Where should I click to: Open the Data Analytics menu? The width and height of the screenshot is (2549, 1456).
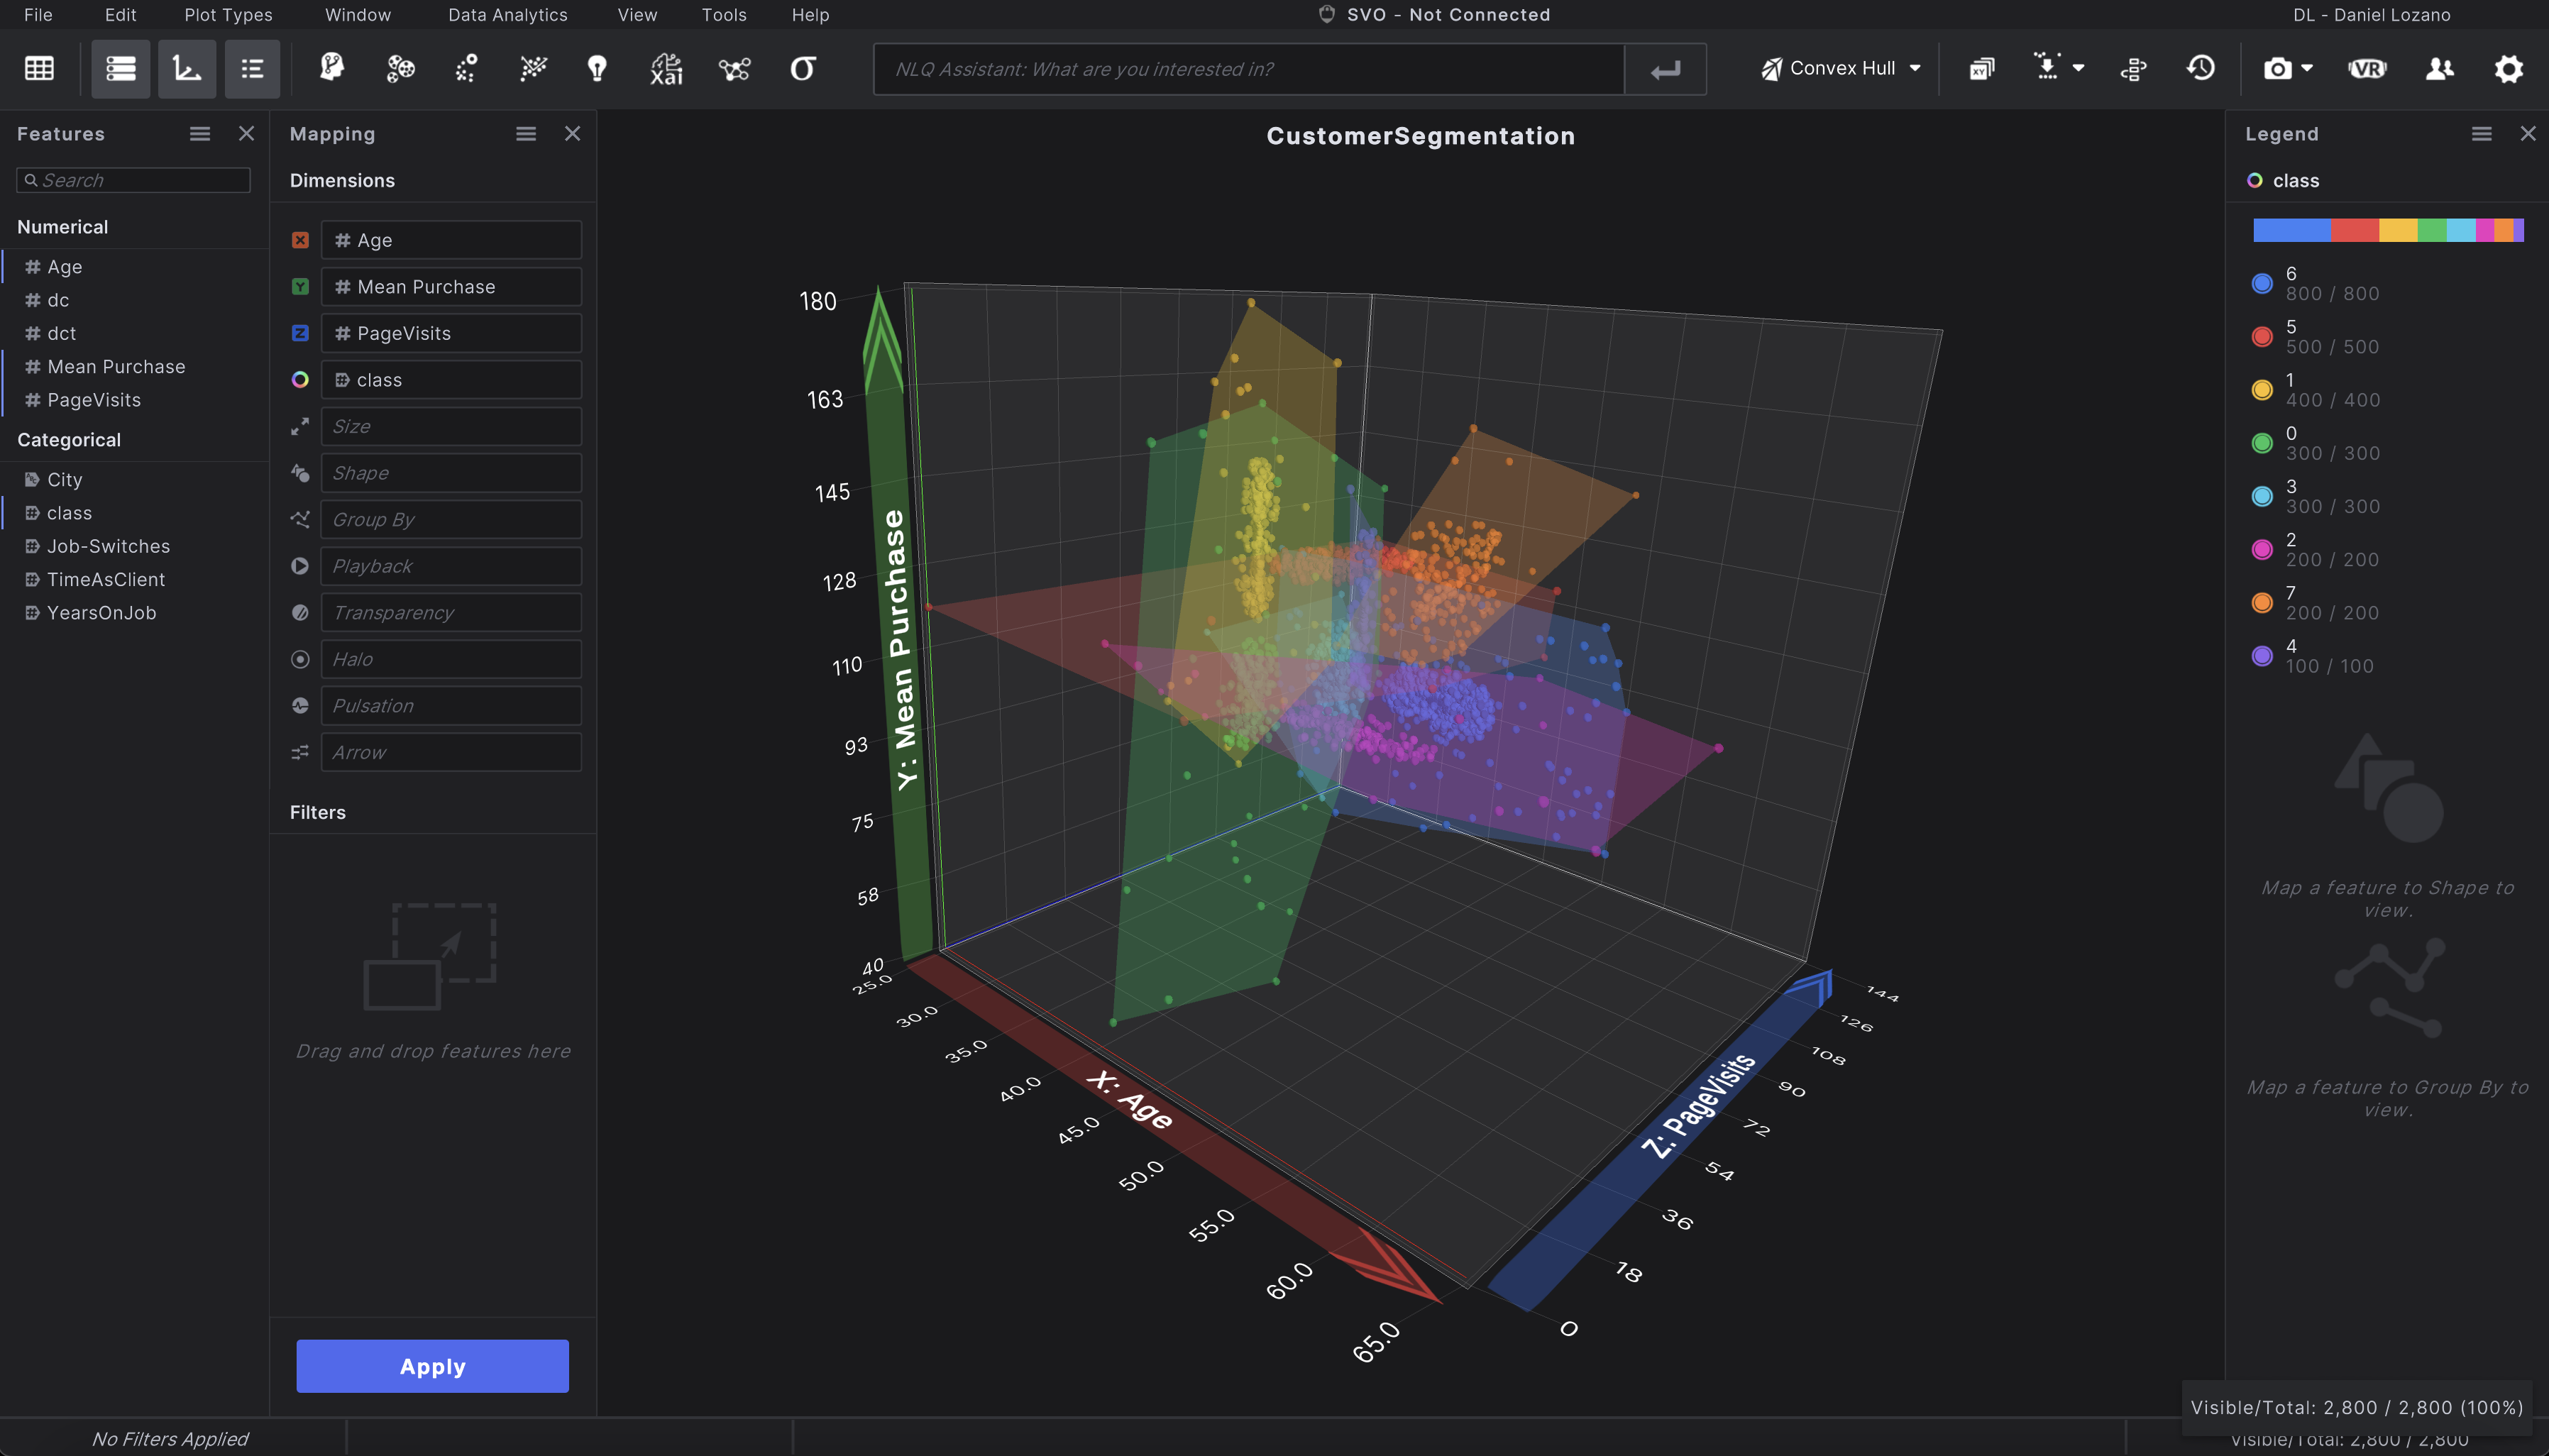point(508,14)
